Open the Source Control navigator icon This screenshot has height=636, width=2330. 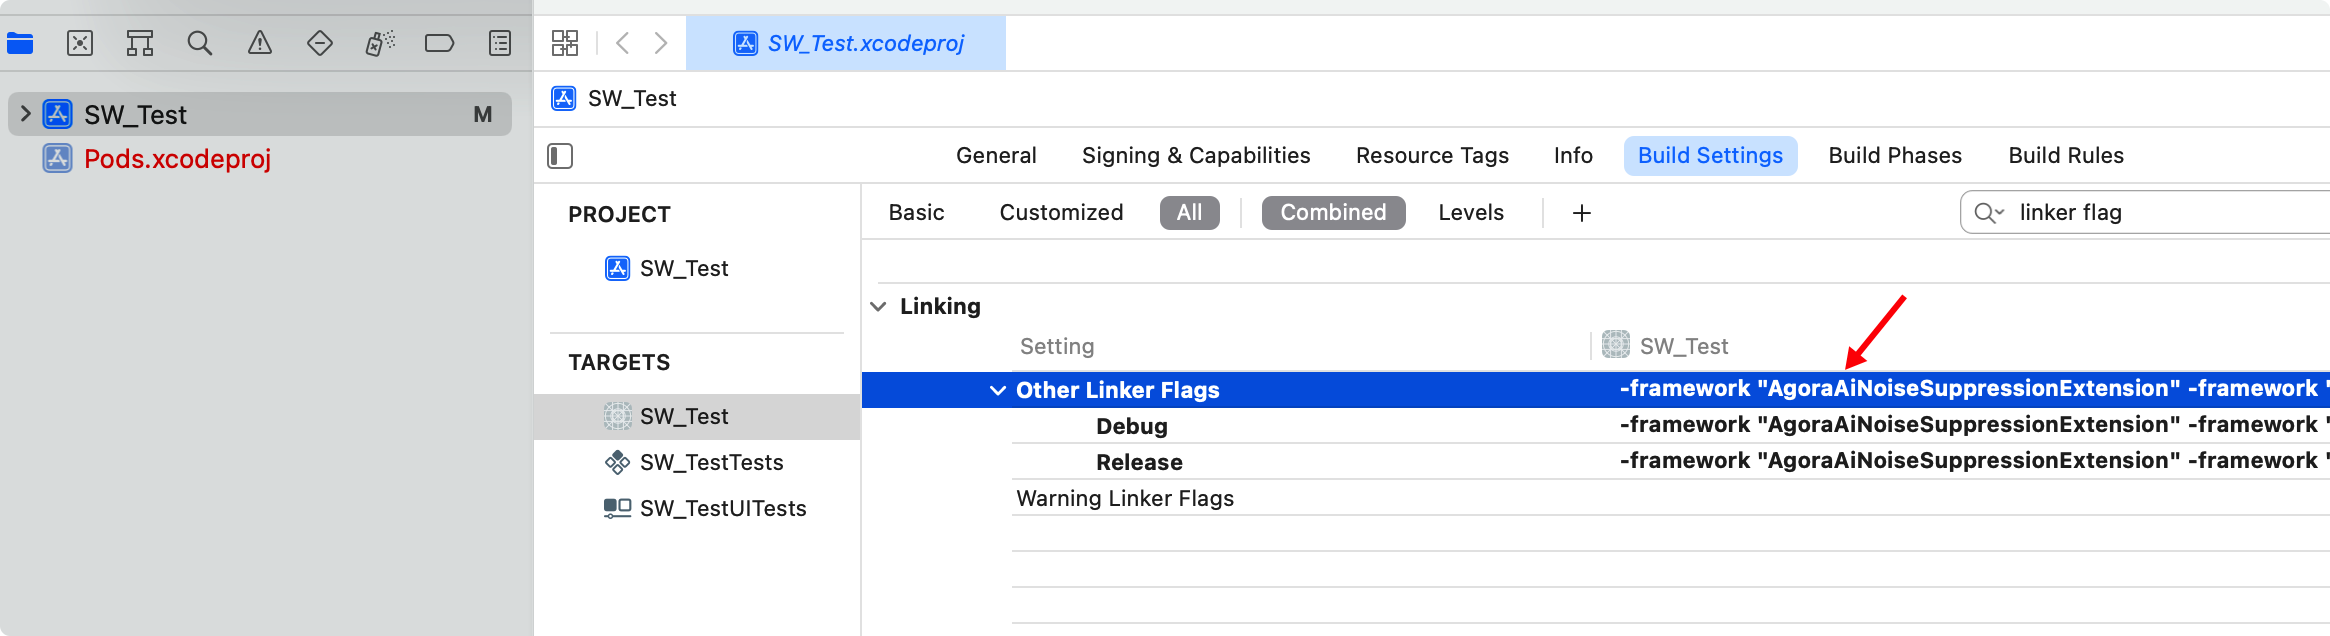click(80, 43)
